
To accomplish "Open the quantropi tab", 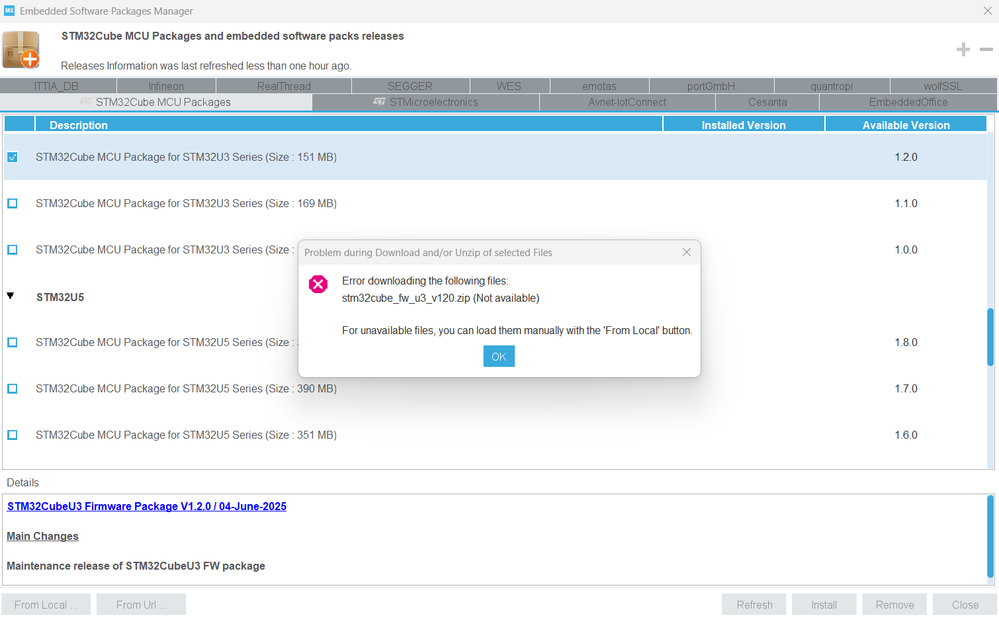I will 831,86.
